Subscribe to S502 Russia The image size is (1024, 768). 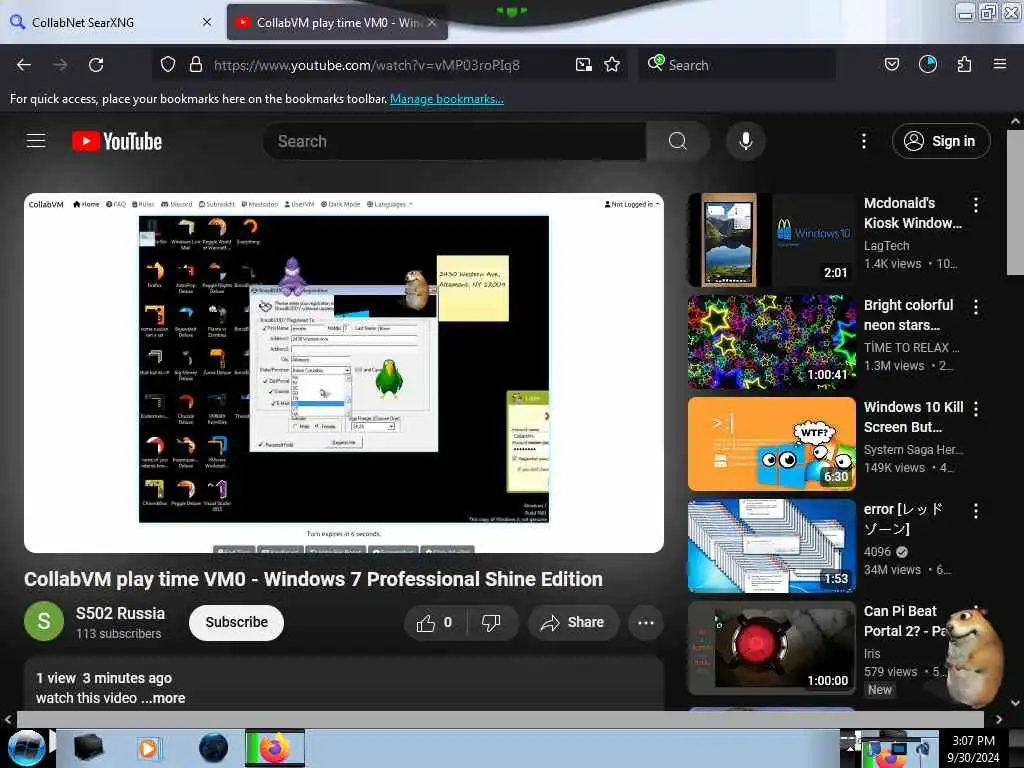(236, 623)
